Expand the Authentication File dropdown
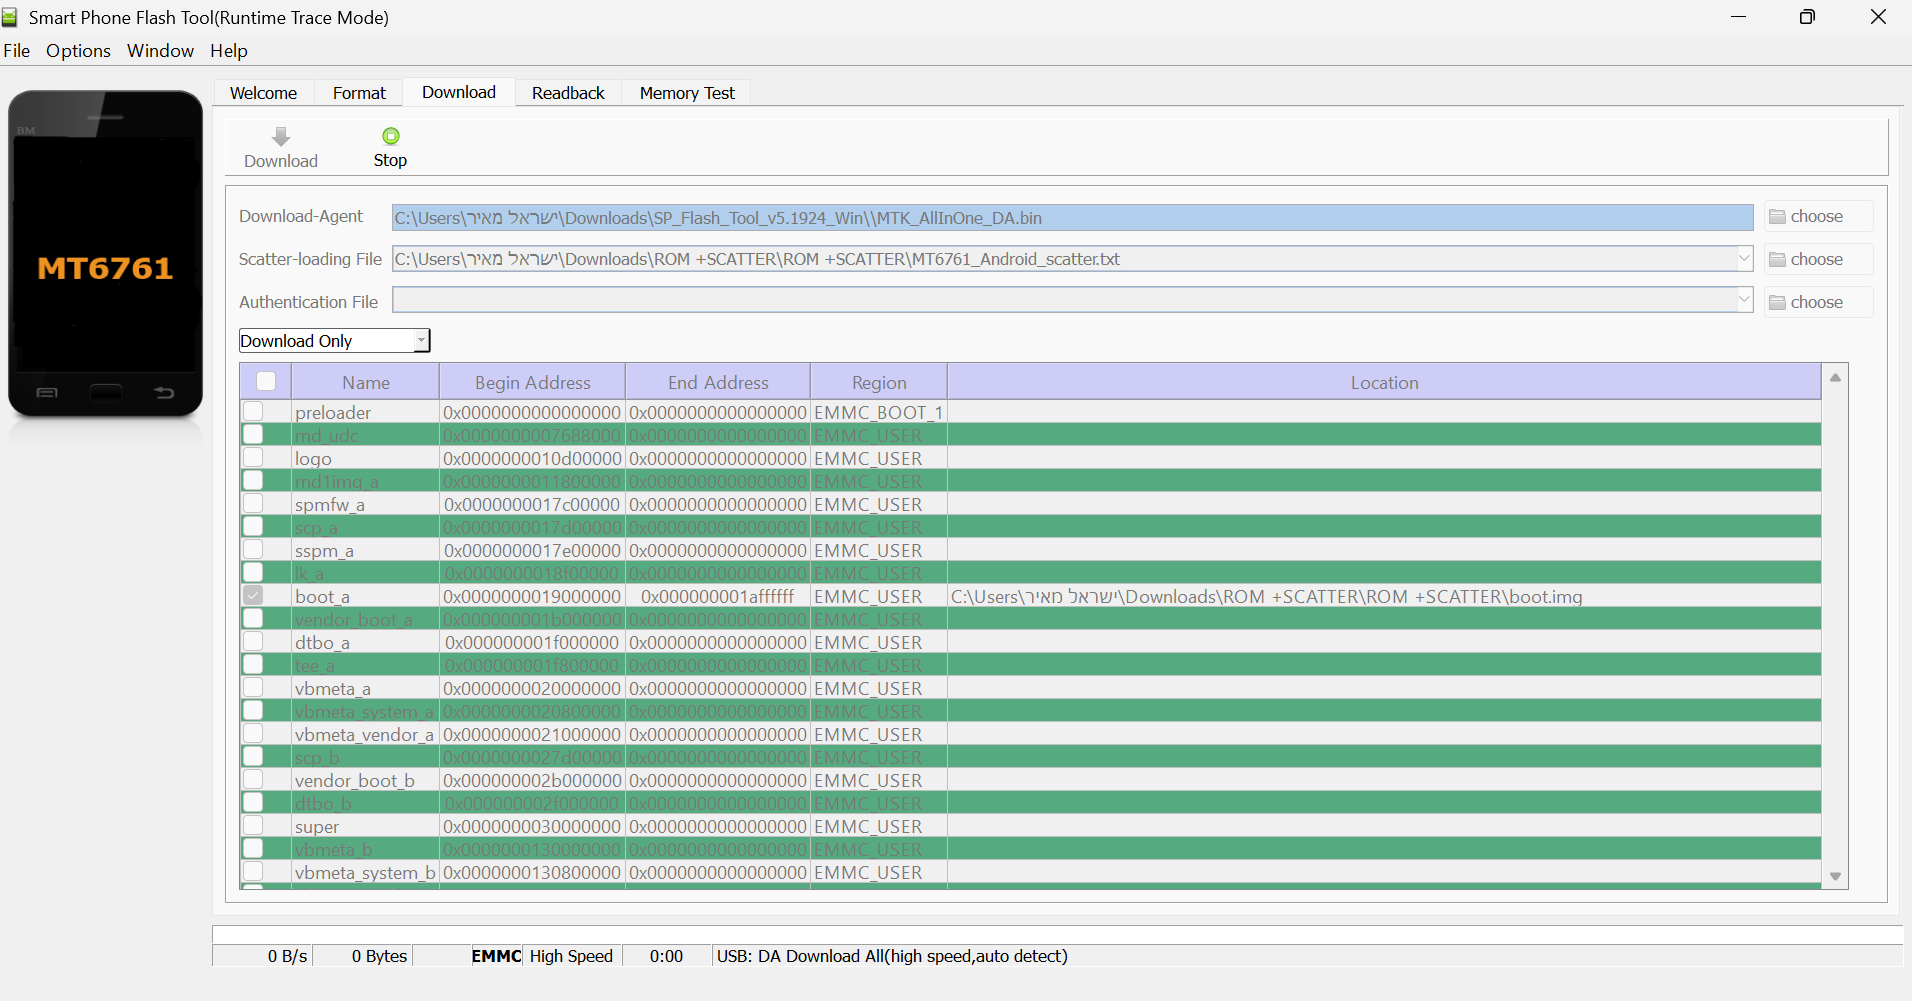1912x1001 pixels. click(x=1744, y=300)
